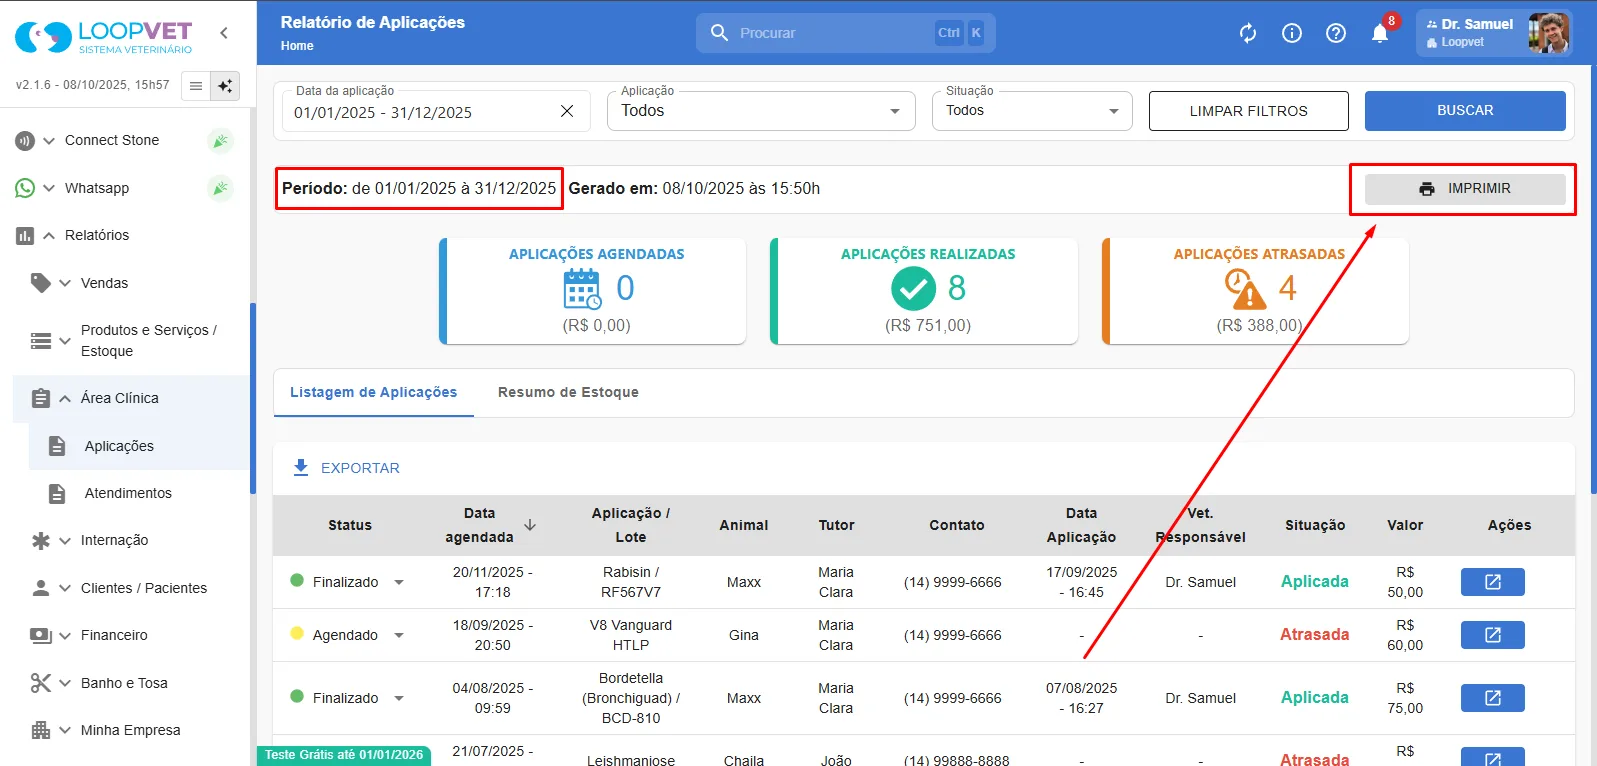Click the EXPORTAR link

[x=346, y=468]
